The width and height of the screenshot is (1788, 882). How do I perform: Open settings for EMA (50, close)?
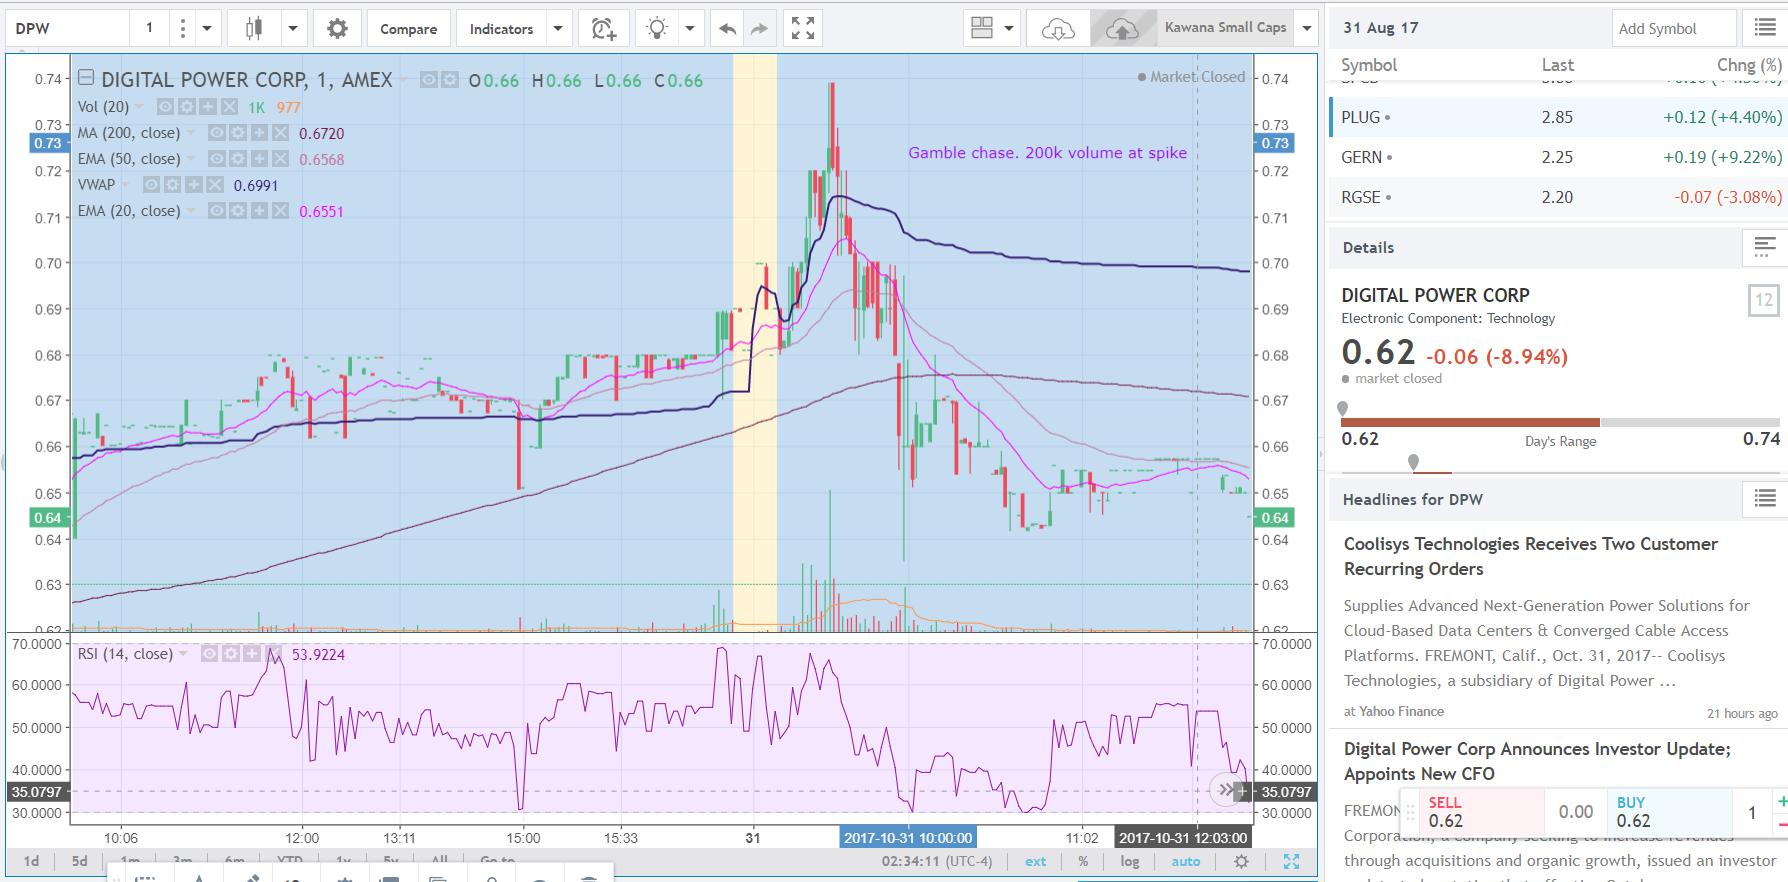[x=237, y=159]
